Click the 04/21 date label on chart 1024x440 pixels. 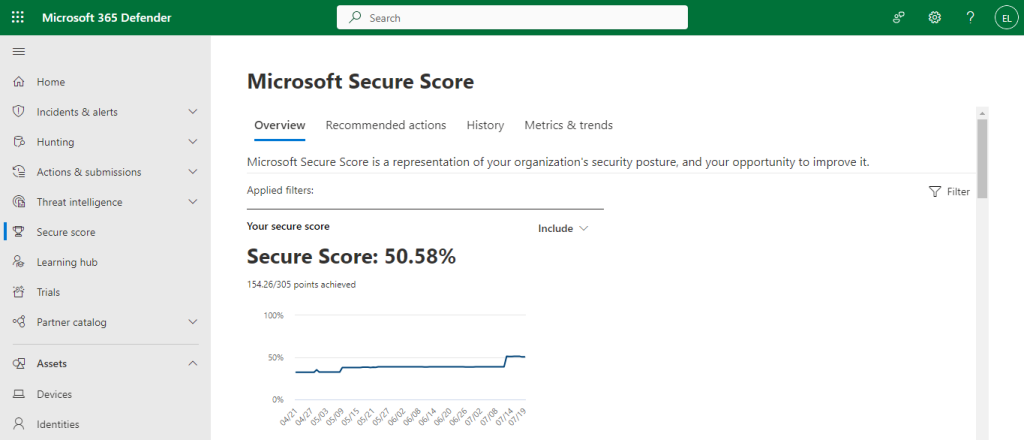289,415
